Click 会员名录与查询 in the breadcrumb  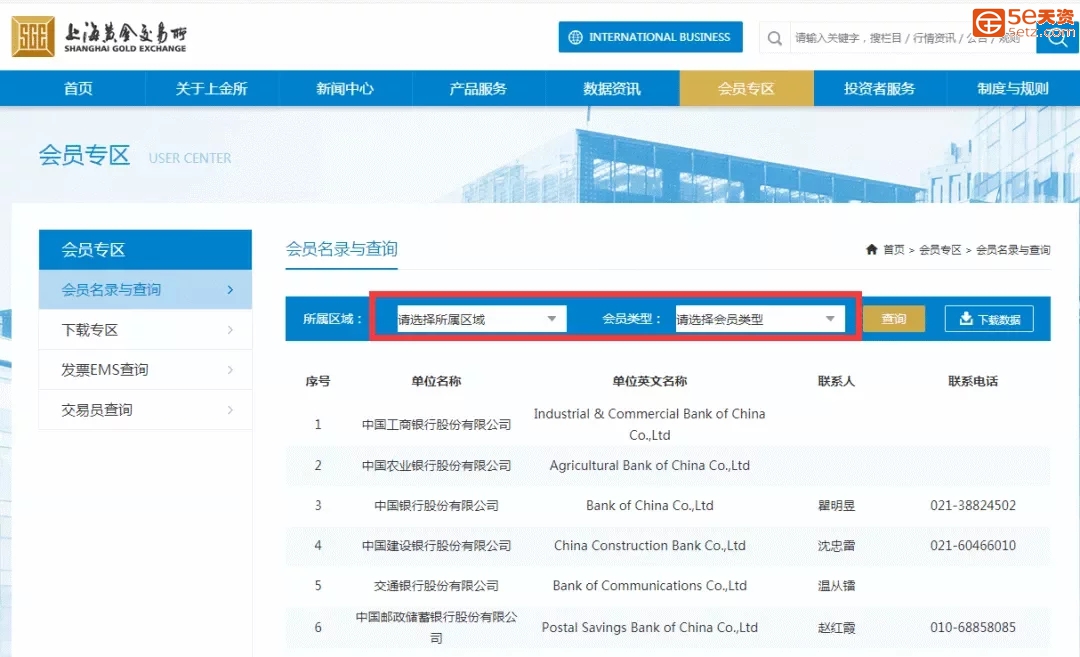coord(1013,250)
